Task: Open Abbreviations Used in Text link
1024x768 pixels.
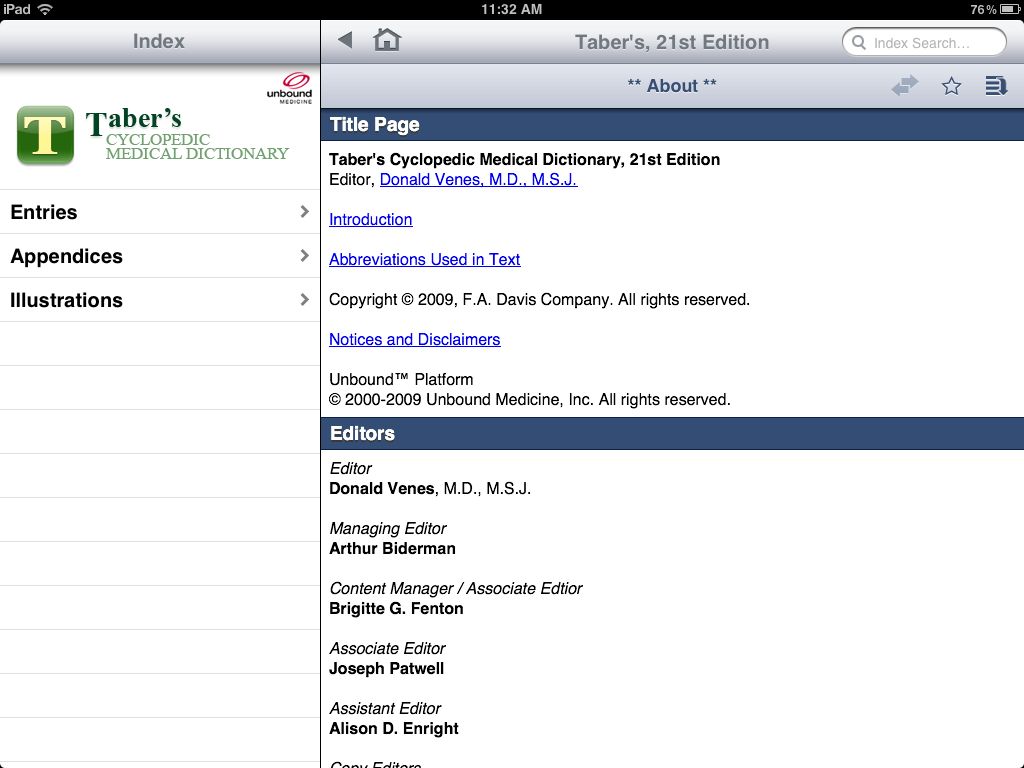Action: [424, 259]
